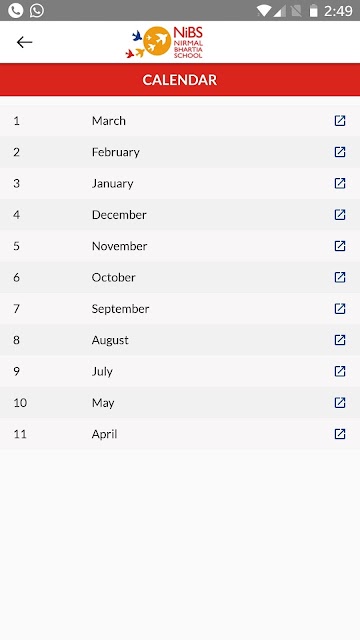Open the August calendar link icon
The image size is (360, 640).
pyautogui.click(x=340, y=340)
